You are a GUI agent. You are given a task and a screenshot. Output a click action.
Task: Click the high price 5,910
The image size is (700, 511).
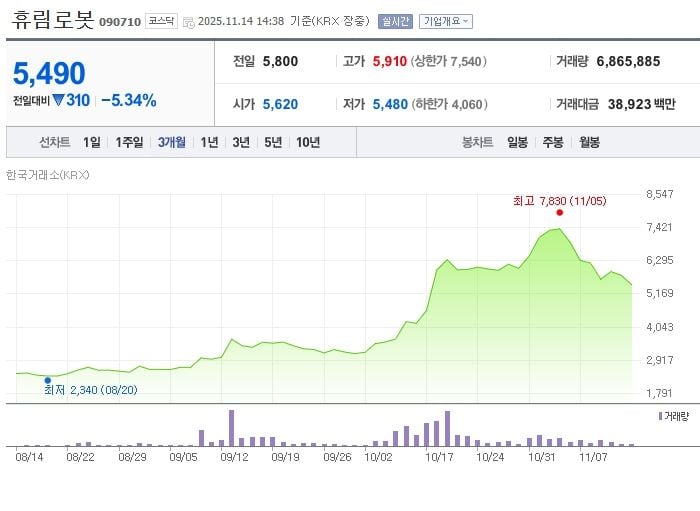click(390, 62)
